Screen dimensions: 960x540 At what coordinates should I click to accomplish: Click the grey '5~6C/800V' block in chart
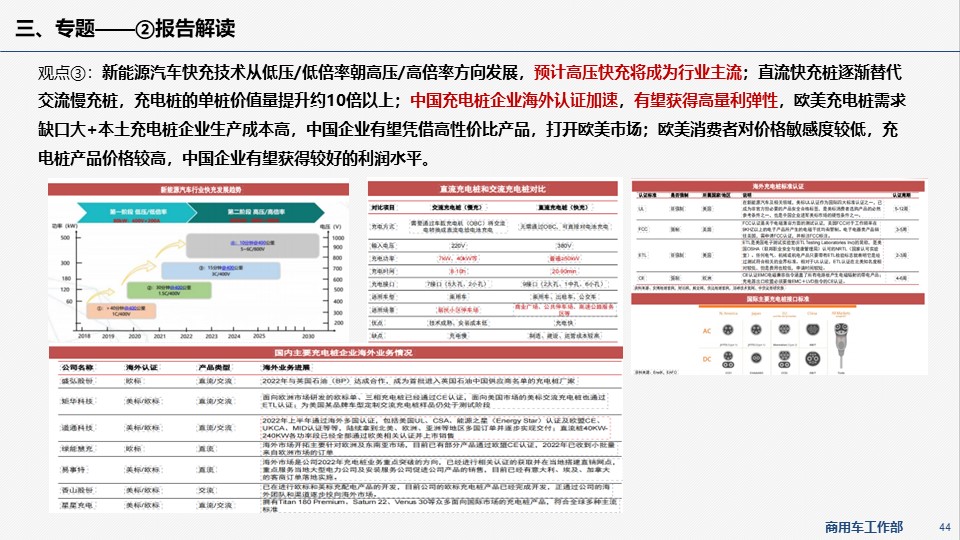point(253,246)
